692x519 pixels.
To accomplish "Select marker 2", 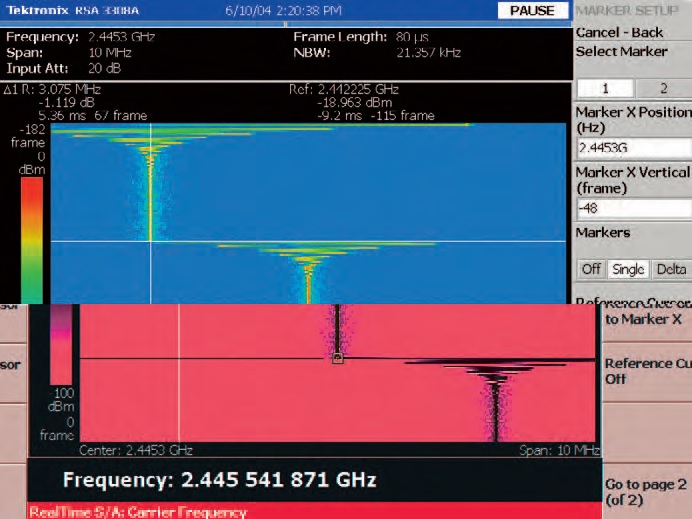I will 662,88.
